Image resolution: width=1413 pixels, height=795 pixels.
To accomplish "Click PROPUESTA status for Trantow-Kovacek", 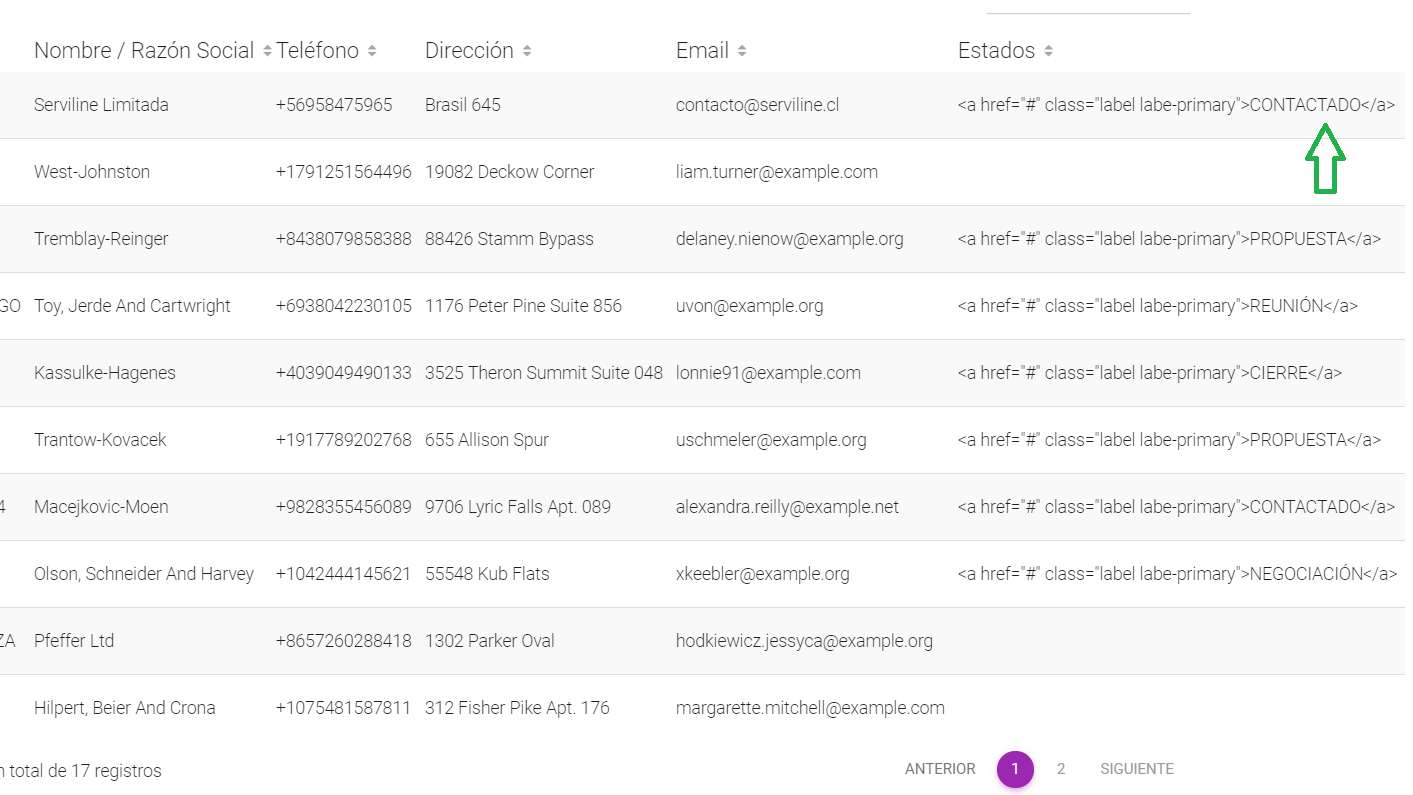I will point(1169,440).
